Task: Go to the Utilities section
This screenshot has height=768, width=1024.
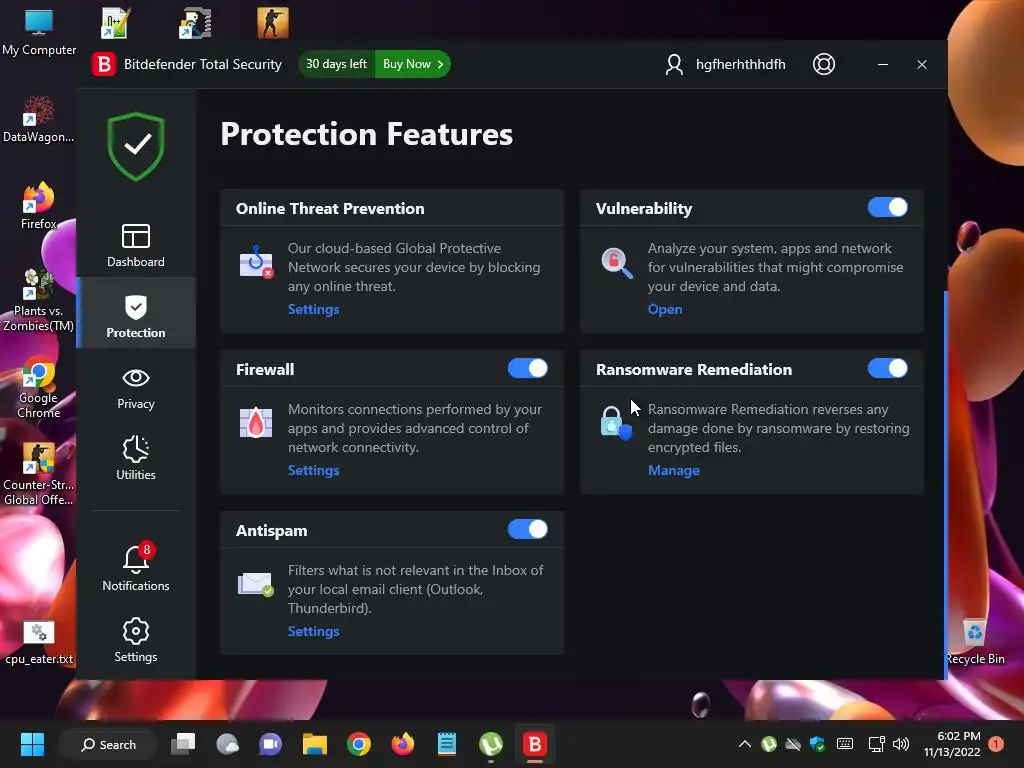Action: click(x=136, y=458)
